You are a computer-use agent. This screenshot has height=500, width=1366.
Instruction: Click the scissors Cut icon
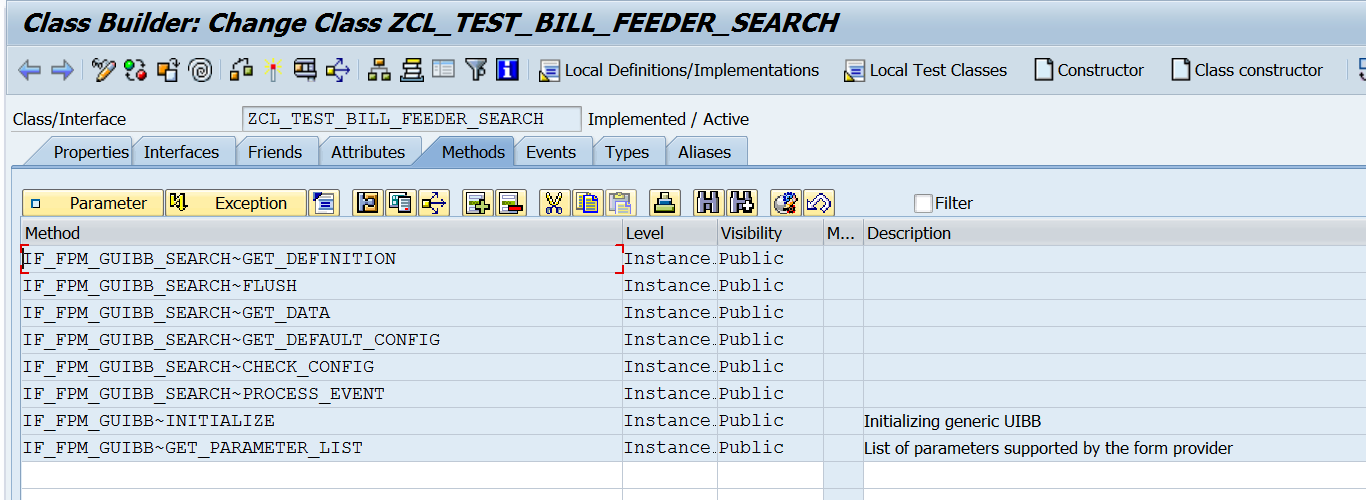click(x=553, y=203)
